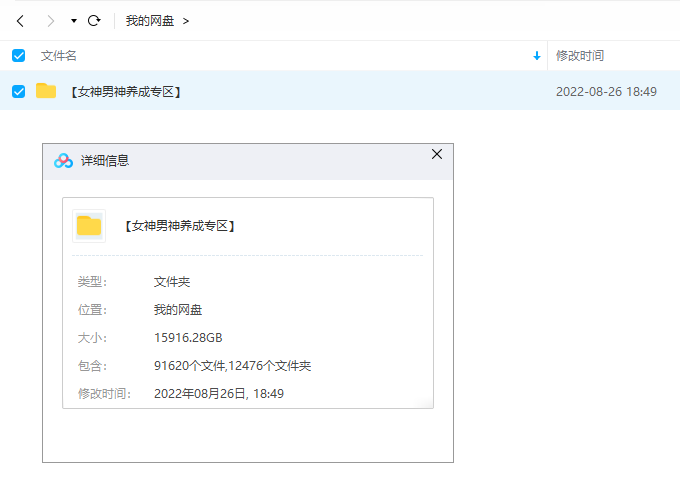
Task: Click the folder title inside the details dialog
Action: point(180,226)
